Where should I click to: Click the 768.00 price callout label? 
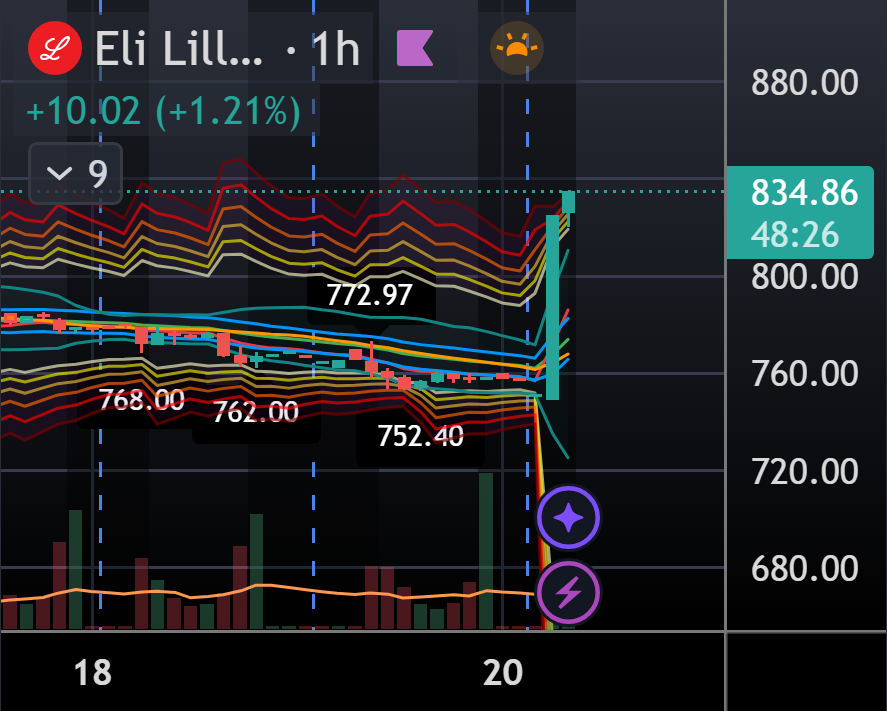[x=142, y=400]
